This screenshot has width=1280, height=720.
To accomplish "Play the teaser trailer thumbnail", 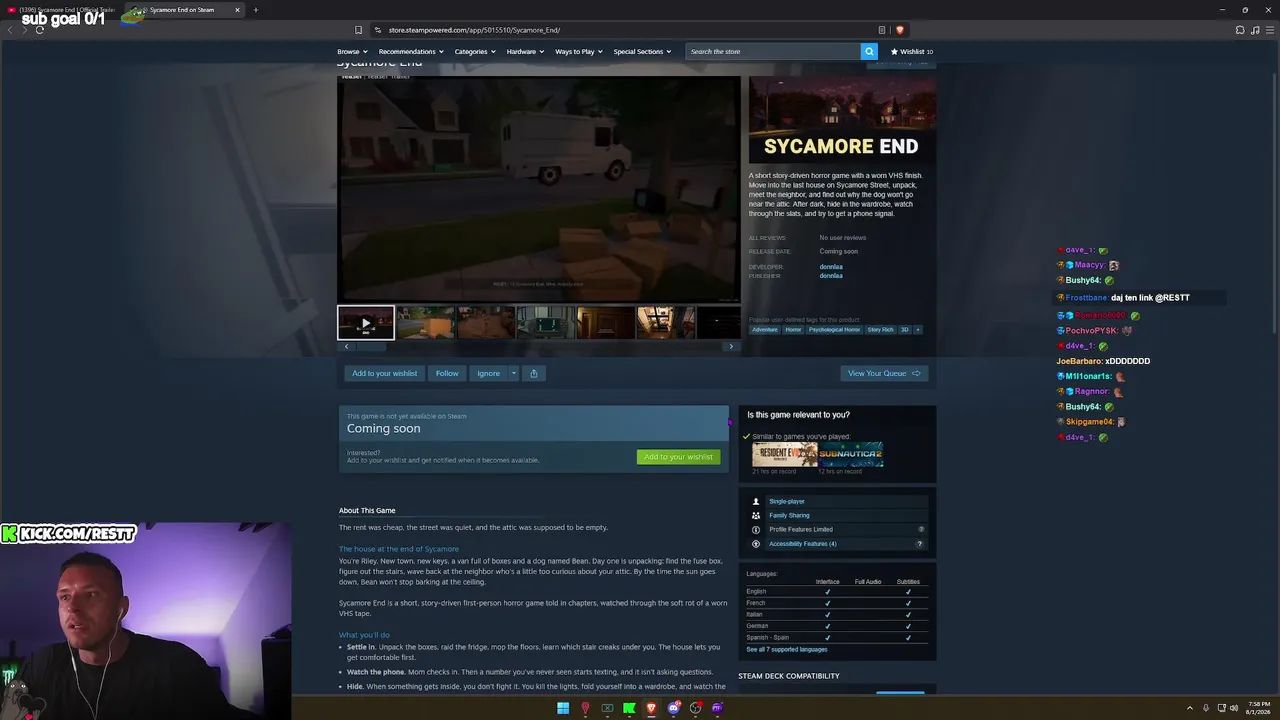I will click(366, 323).
